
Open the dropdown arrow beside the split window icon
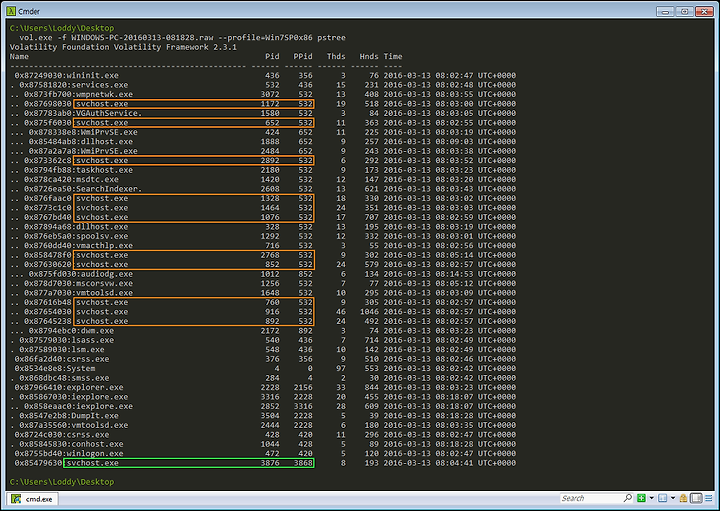[673, 498]
